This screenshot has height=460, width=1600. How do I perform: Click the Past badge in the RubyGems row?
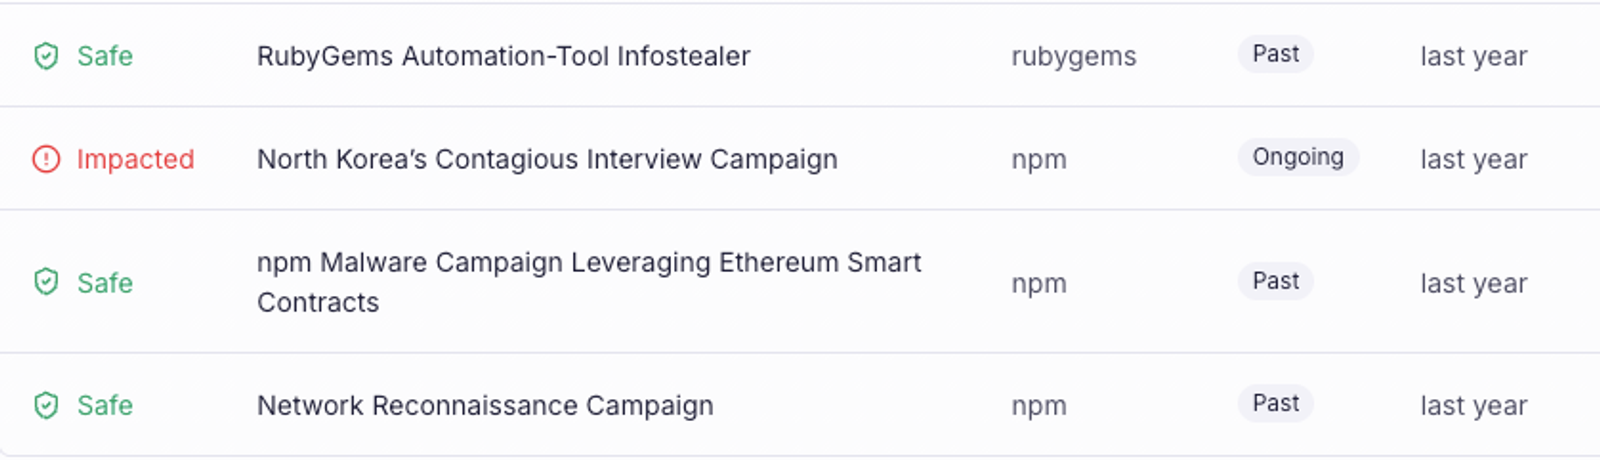point(1275,54)
